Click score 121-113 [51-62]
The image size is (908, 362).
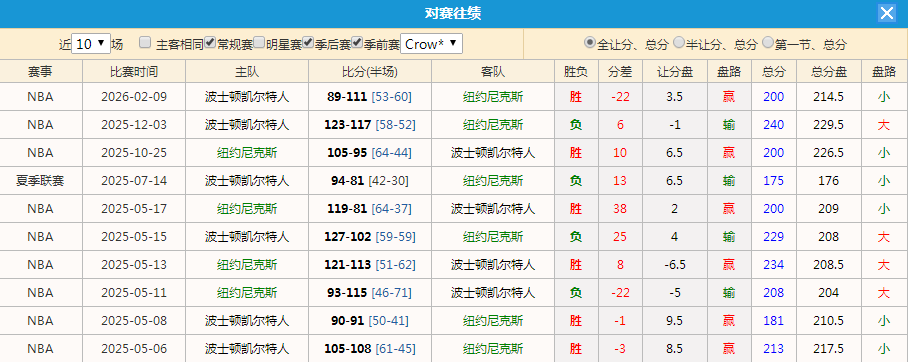370,265
